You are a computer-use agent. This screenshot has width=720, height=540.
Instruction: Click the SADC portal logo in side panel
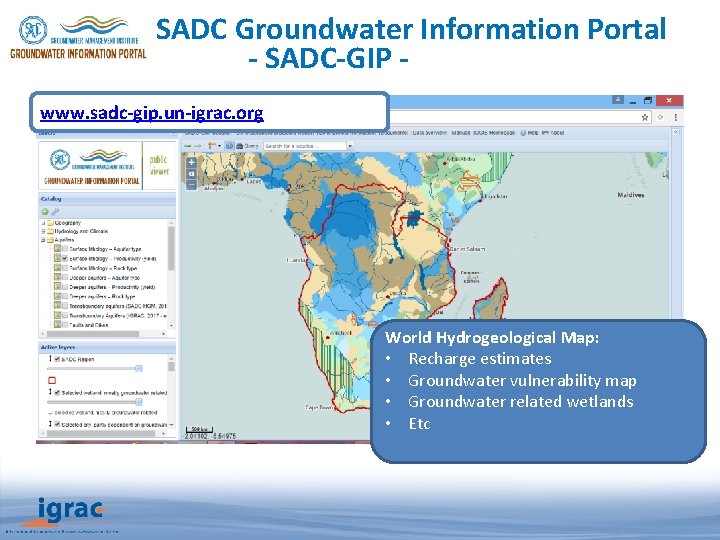91,166
